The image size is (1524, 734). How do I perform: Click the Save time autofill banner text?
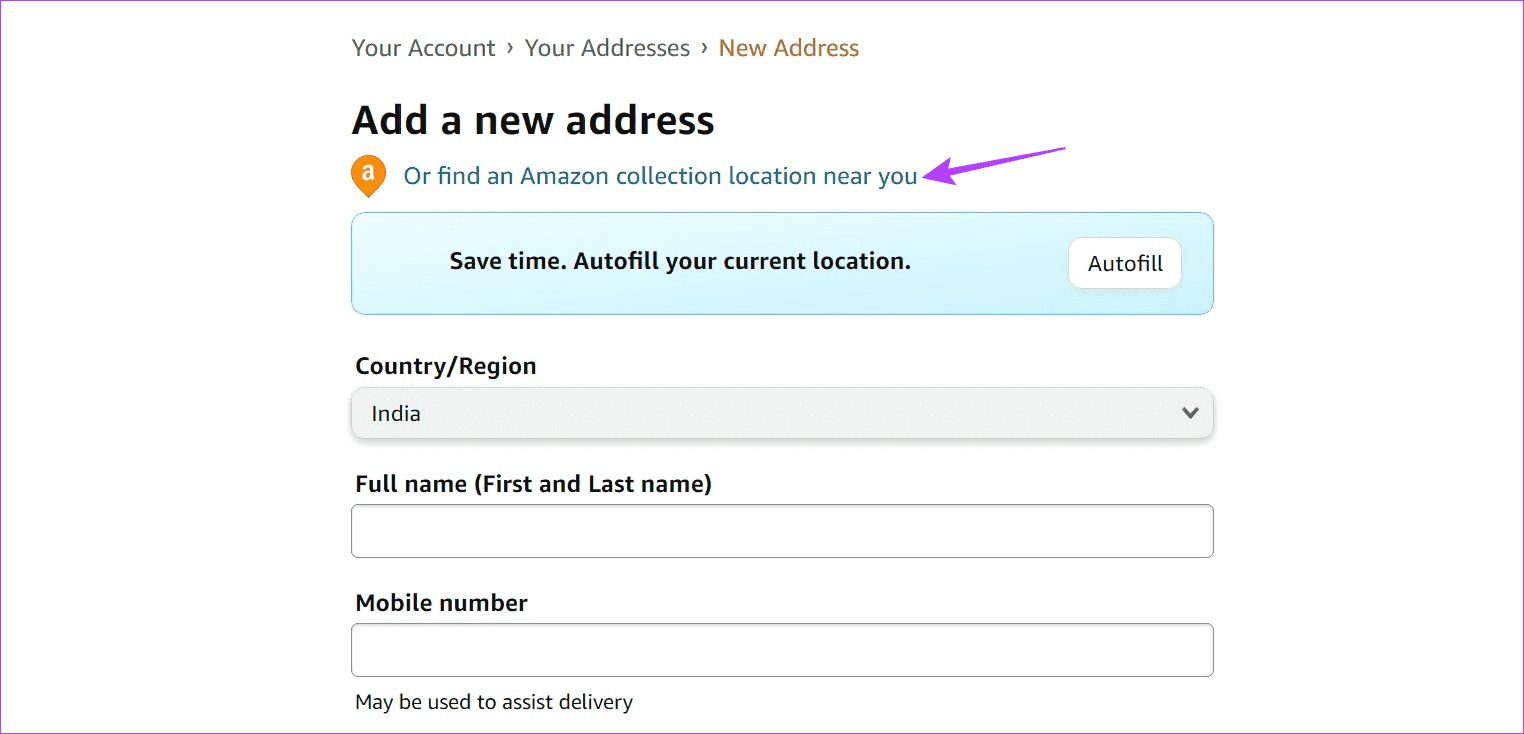click(x=680, y=262)
